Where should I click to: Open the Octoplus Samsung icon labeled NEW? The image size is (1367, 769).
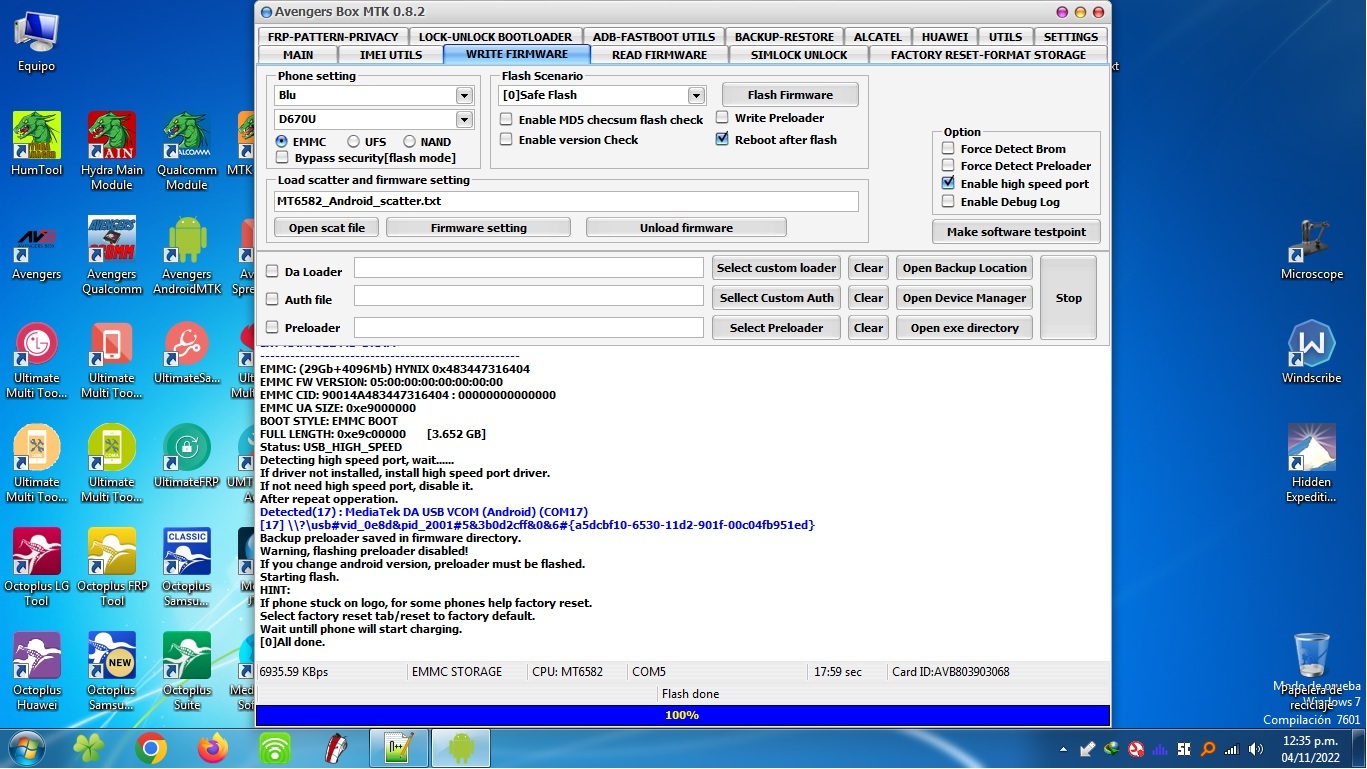tap(112, 672)
